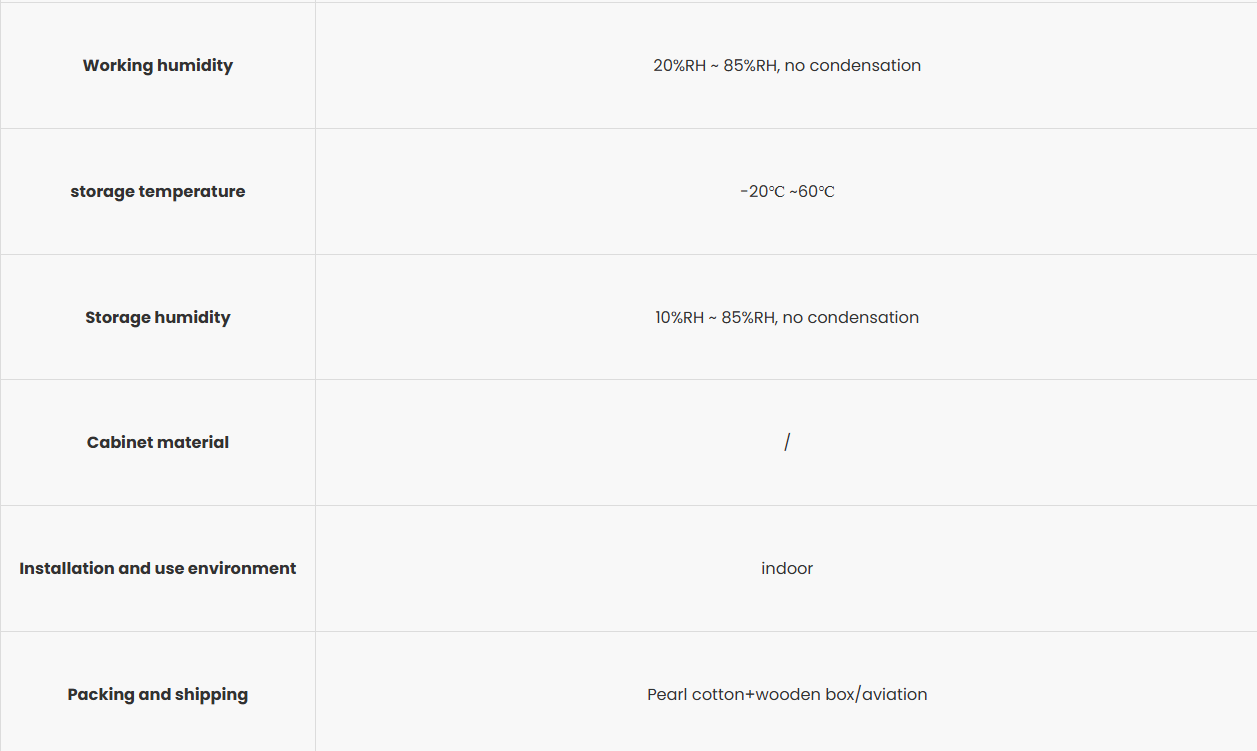Click the Installation and use environment label

click(158, 569)
